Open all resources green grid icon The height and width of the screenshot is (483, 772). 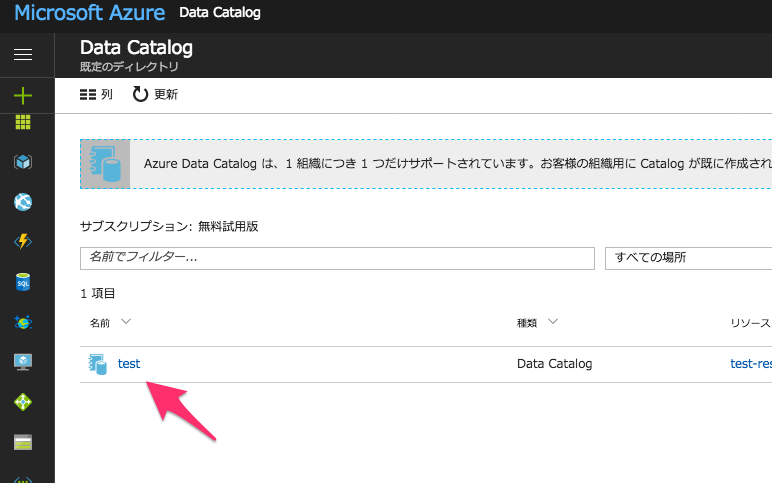(23, 123)
